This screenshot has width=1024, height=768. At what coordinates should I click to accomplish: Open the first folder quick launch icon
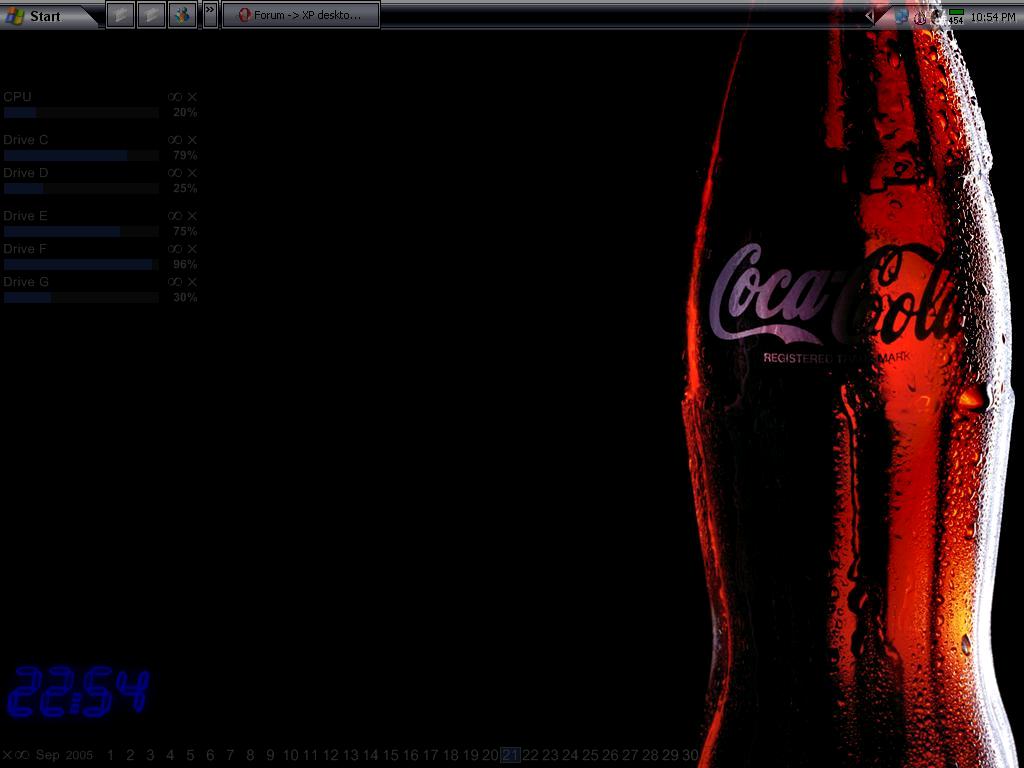(x=120, y=15)
